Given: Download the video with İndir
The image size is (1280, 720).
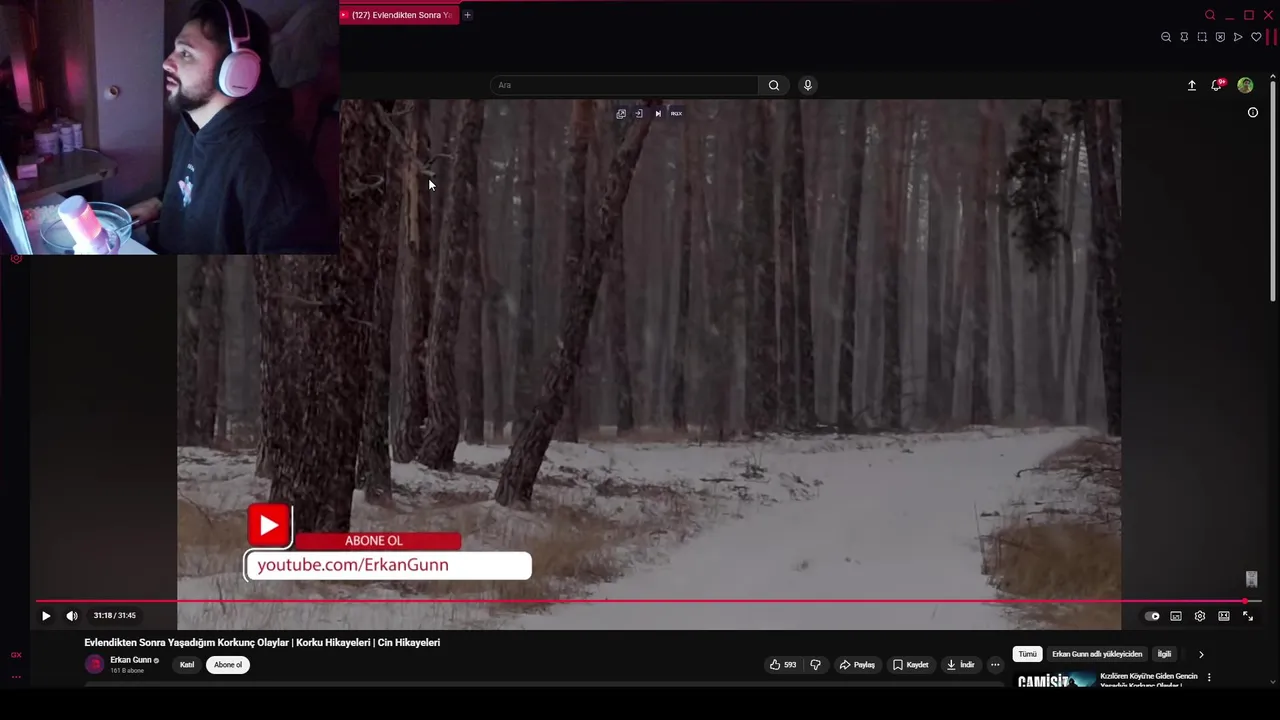Looking at the screenshot, I should tap(960, 665).
